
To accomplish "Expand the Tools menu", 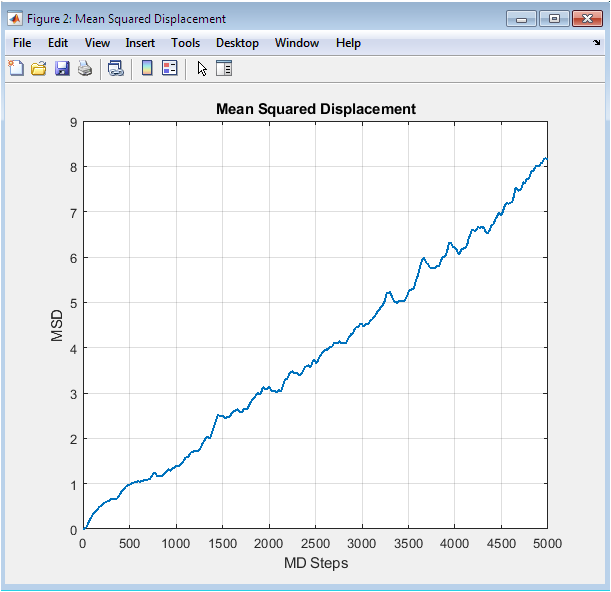I will tap(185, 43).
